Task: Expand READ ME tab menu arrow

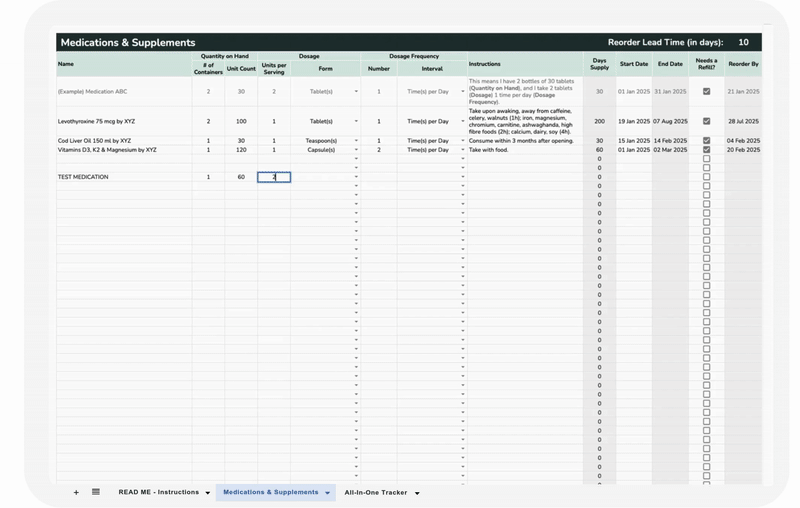Action: coord(208,493)
